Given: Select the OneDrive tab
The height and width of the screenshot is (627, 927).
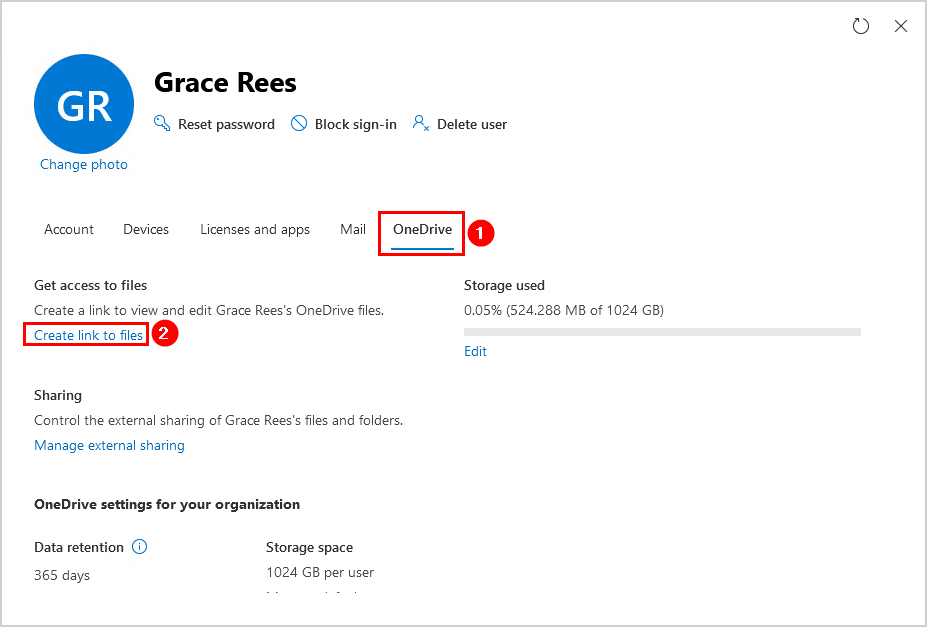Looking at the screenshot, I should tap(422, 230).
